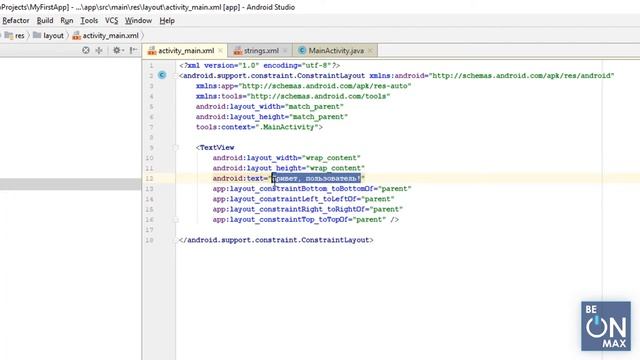Open the VCS menu
The image size is (640, 360).
point(111,20)
